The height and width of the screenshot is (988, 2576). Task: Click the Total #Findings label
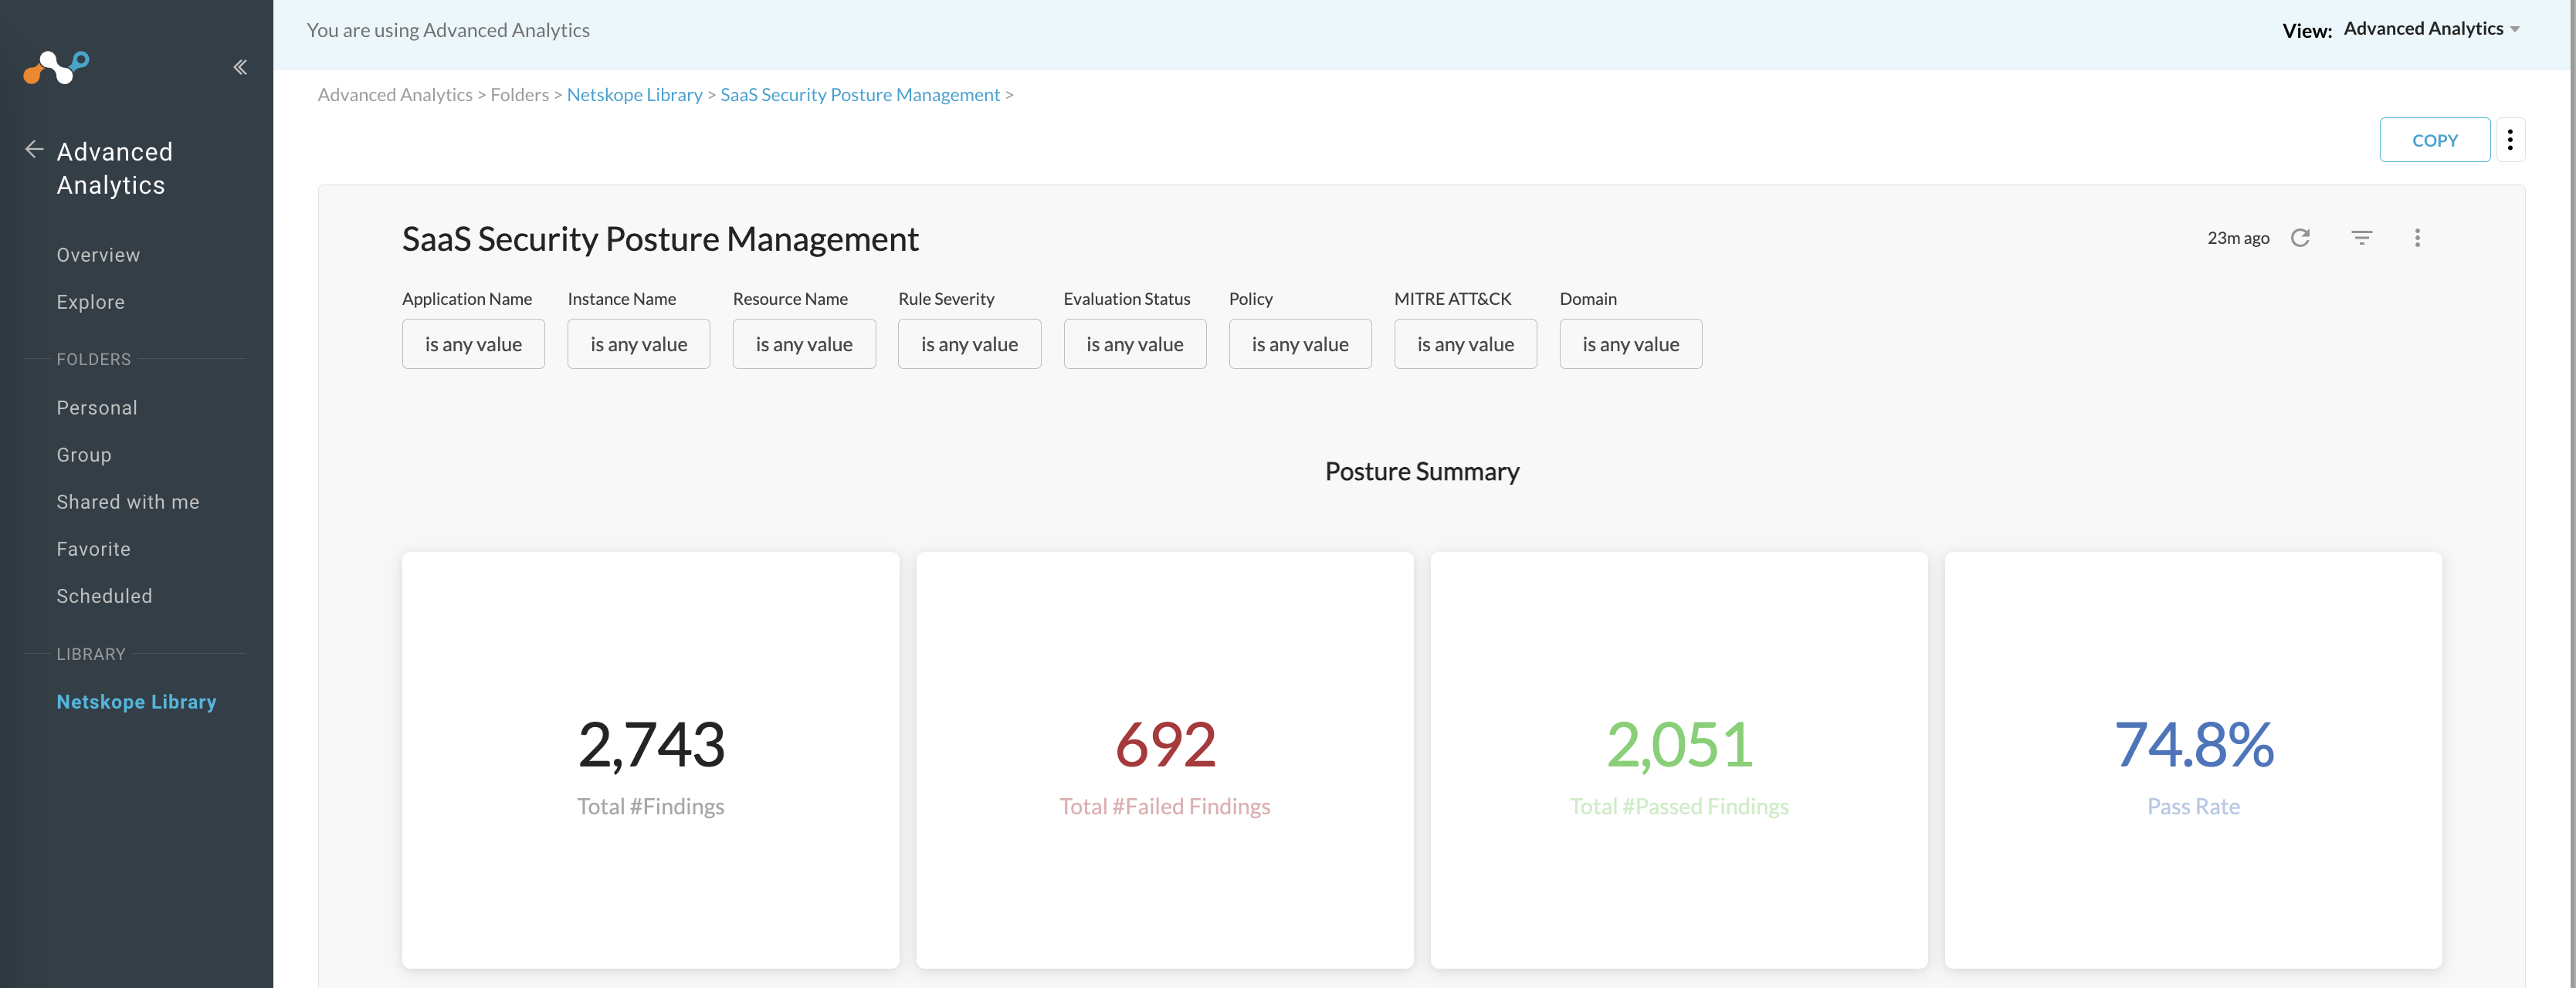[x=651, y=807]
